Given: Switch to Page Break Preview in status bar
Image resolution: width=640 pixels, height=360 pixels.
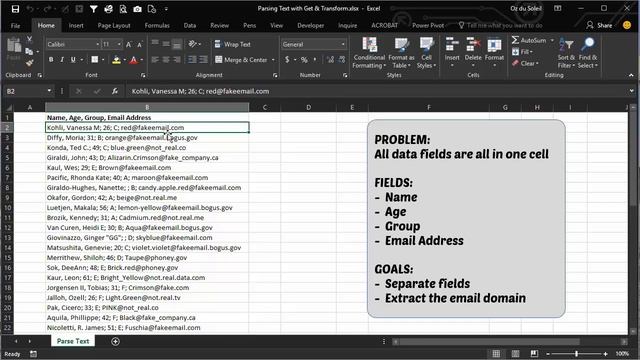Looking at the screenshot, I should coord(534,353).
